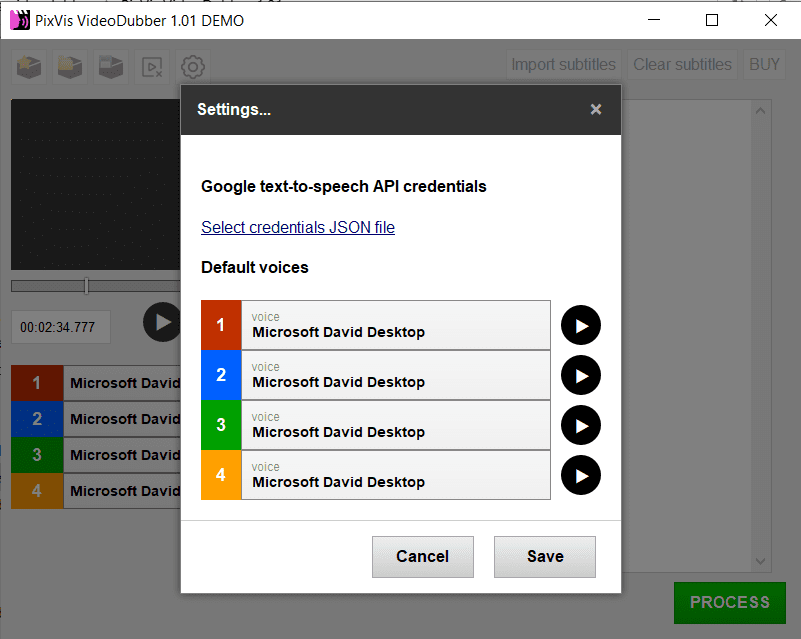Click main window green speaker 3 swatch
This screenshot has width=801, height=639.
click(37, 455)
